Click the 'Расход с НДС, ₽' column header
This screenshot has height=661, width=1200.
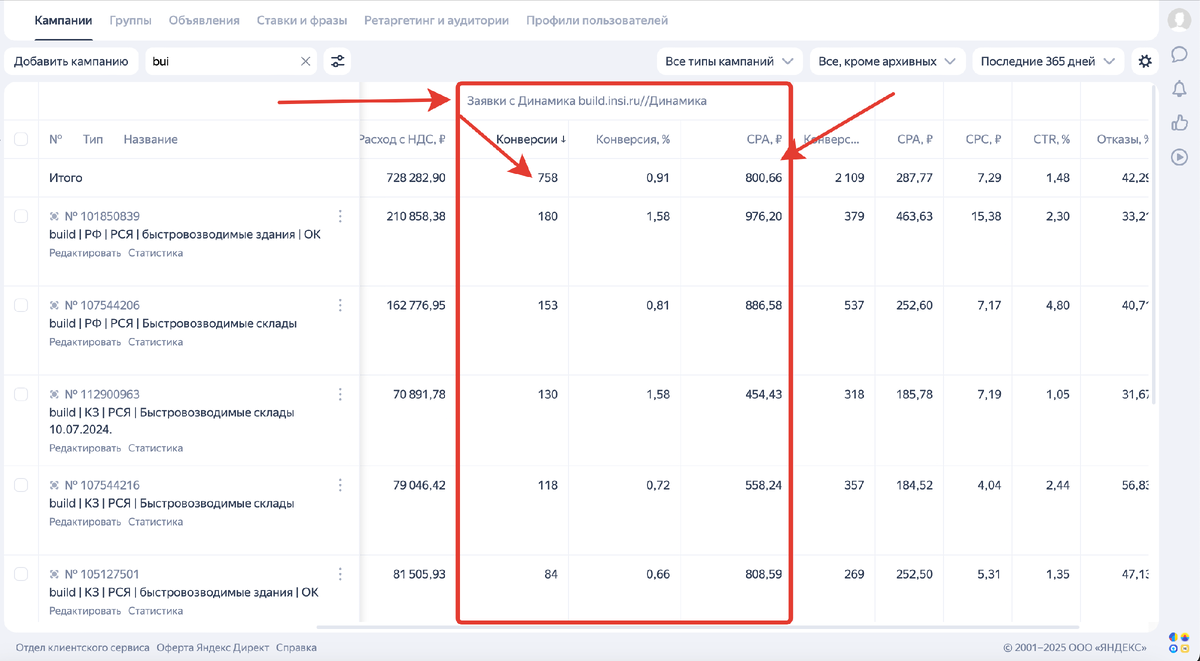click(x=402, y=139)
